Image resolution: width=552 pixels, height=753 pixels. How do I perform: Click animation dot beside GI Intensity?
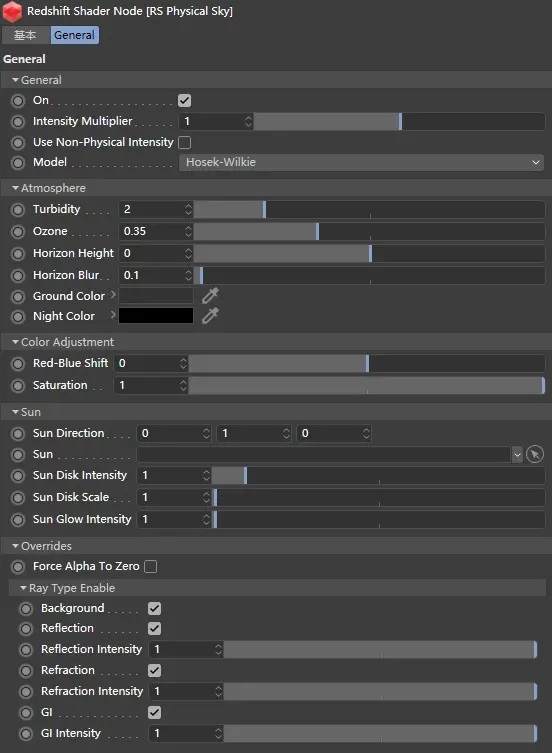tap(26, 734)
